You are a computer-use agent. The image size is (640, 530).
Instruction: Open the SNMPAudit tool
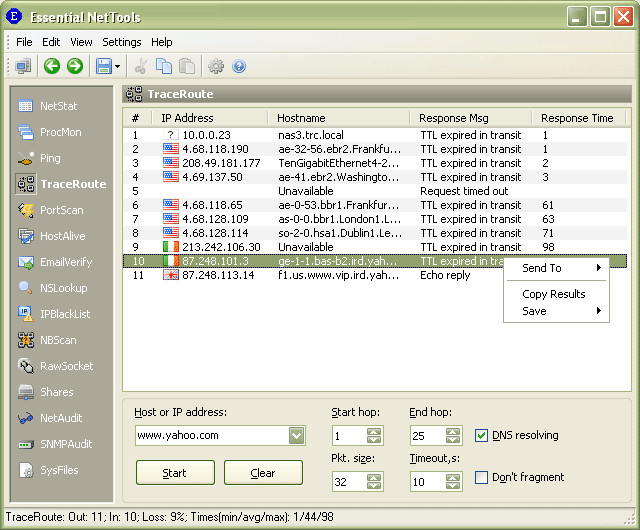[56, 444]
